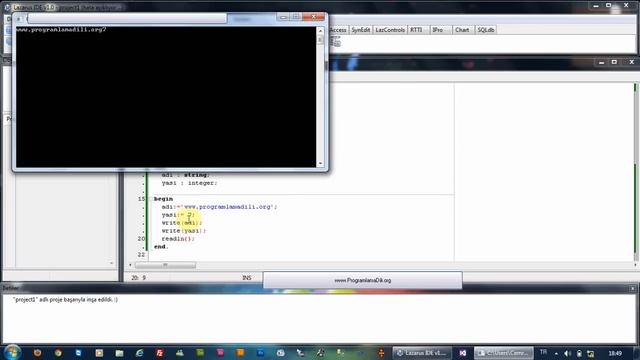Click the readln() code line
The height and width of the screenshot is (360, 640).
(x=178, y=239)
